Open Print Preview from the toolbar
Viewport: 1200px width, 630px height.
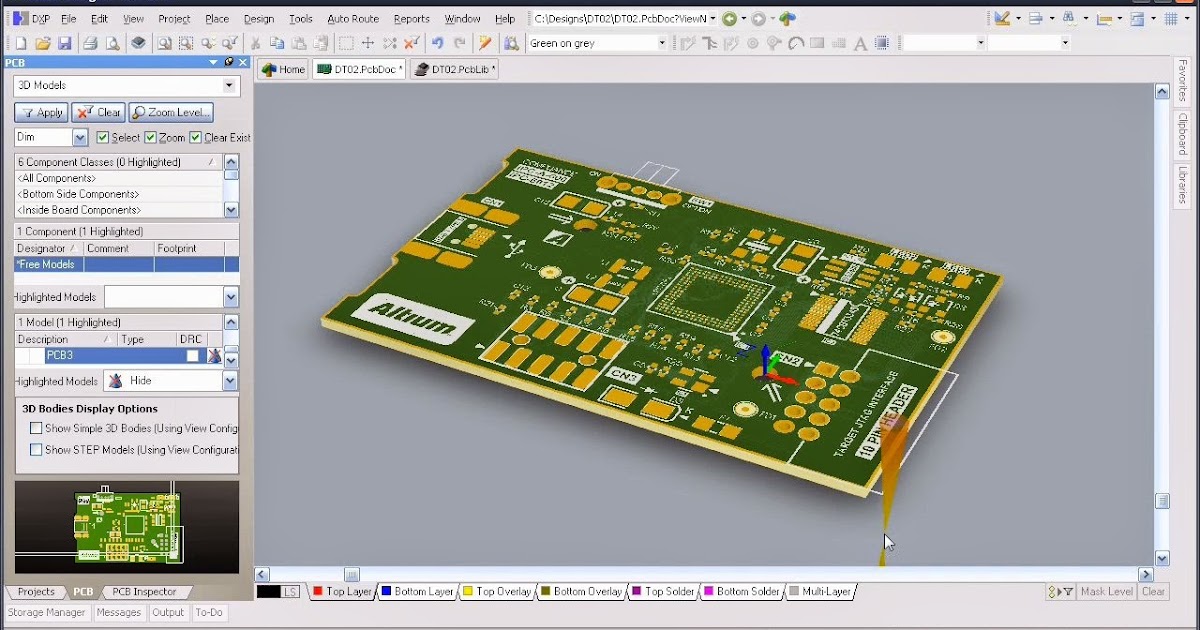pos(114,43)
